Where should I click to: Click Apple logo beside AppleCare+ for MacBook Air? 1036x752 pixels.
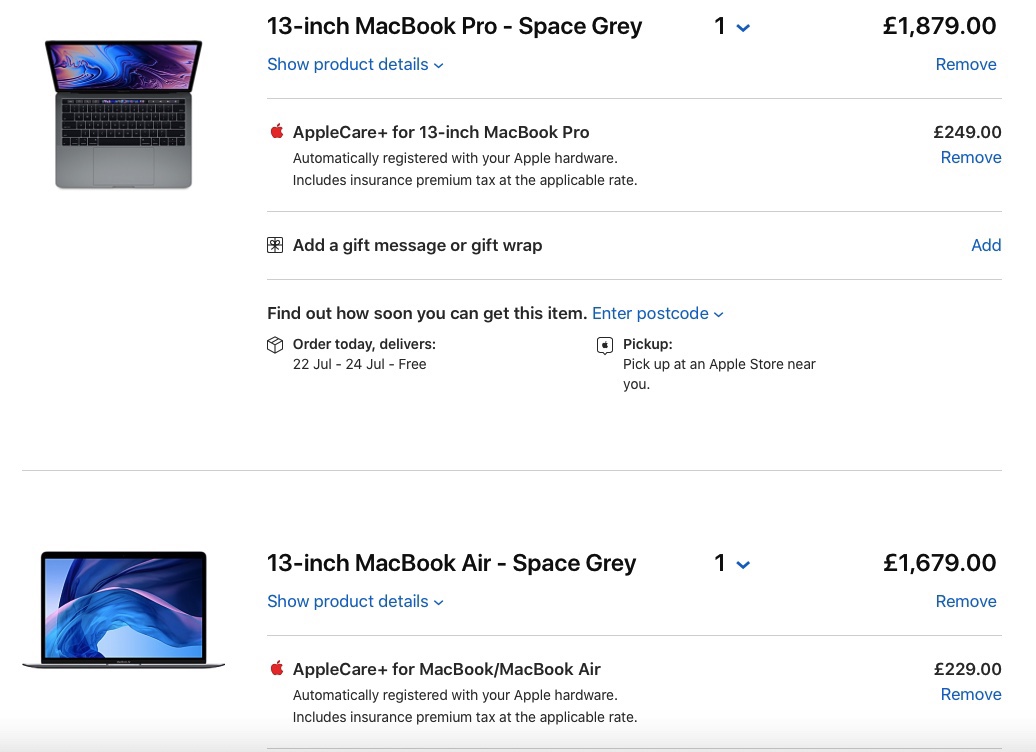tap(277, 669)
